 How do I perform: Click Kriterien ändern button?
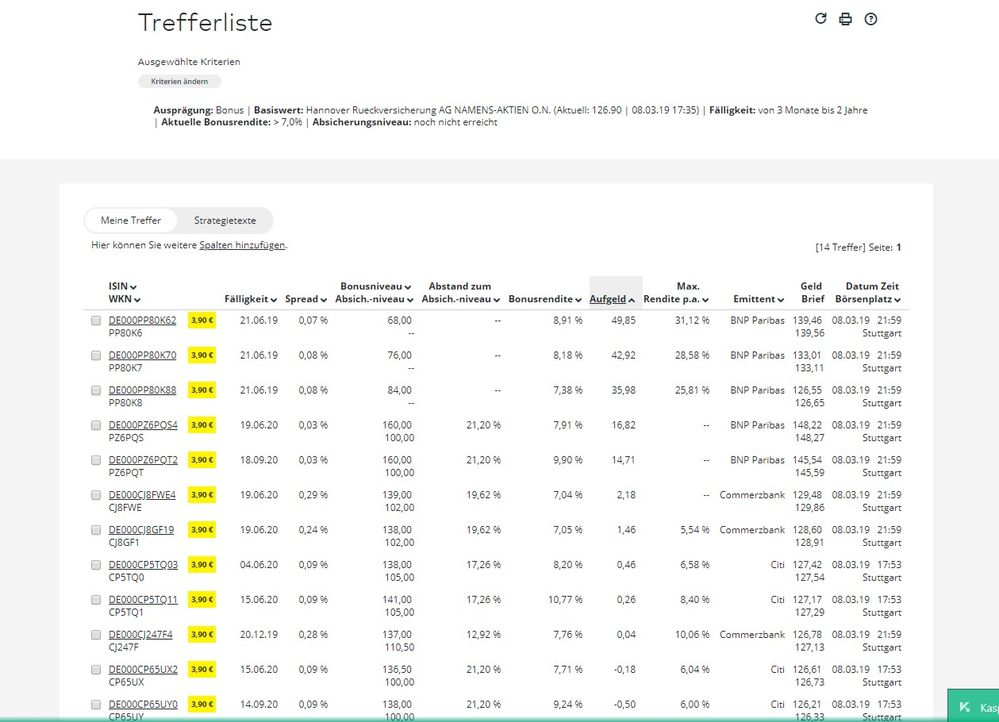179,82
